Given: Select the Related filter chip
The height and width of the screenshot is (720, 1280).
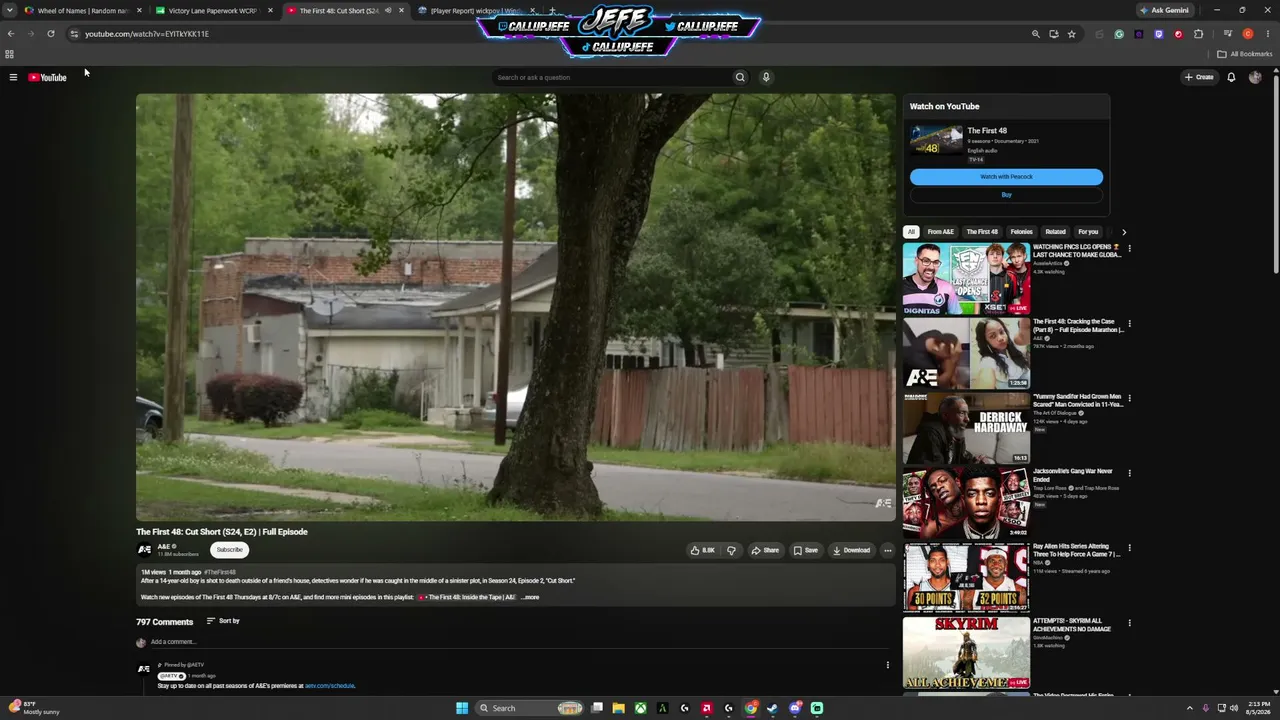Looking at the screenshot, I should pos(1055,232).
